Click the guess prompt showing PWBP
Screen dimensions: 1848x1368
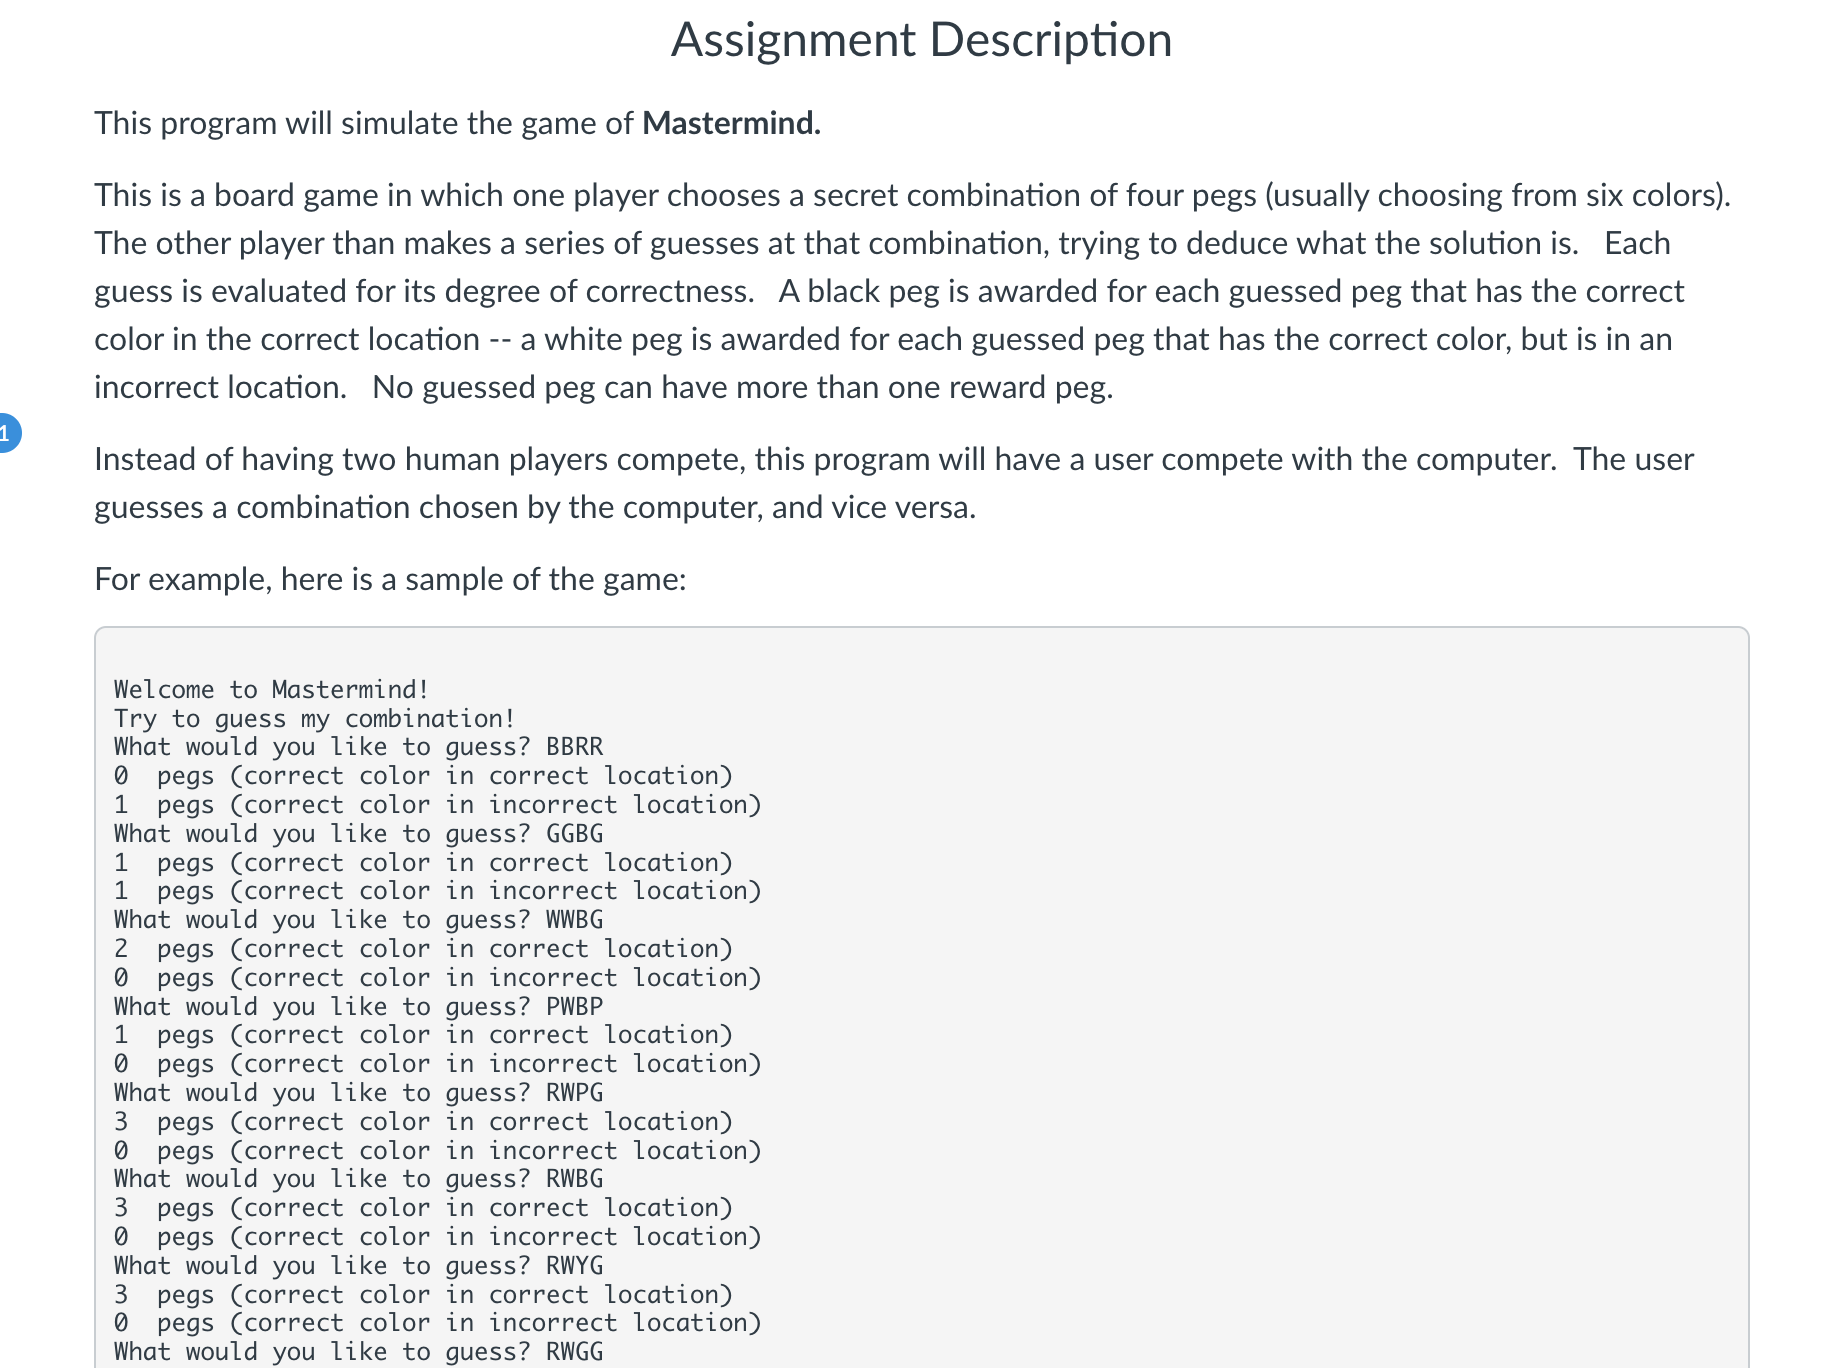(358, 1006)
